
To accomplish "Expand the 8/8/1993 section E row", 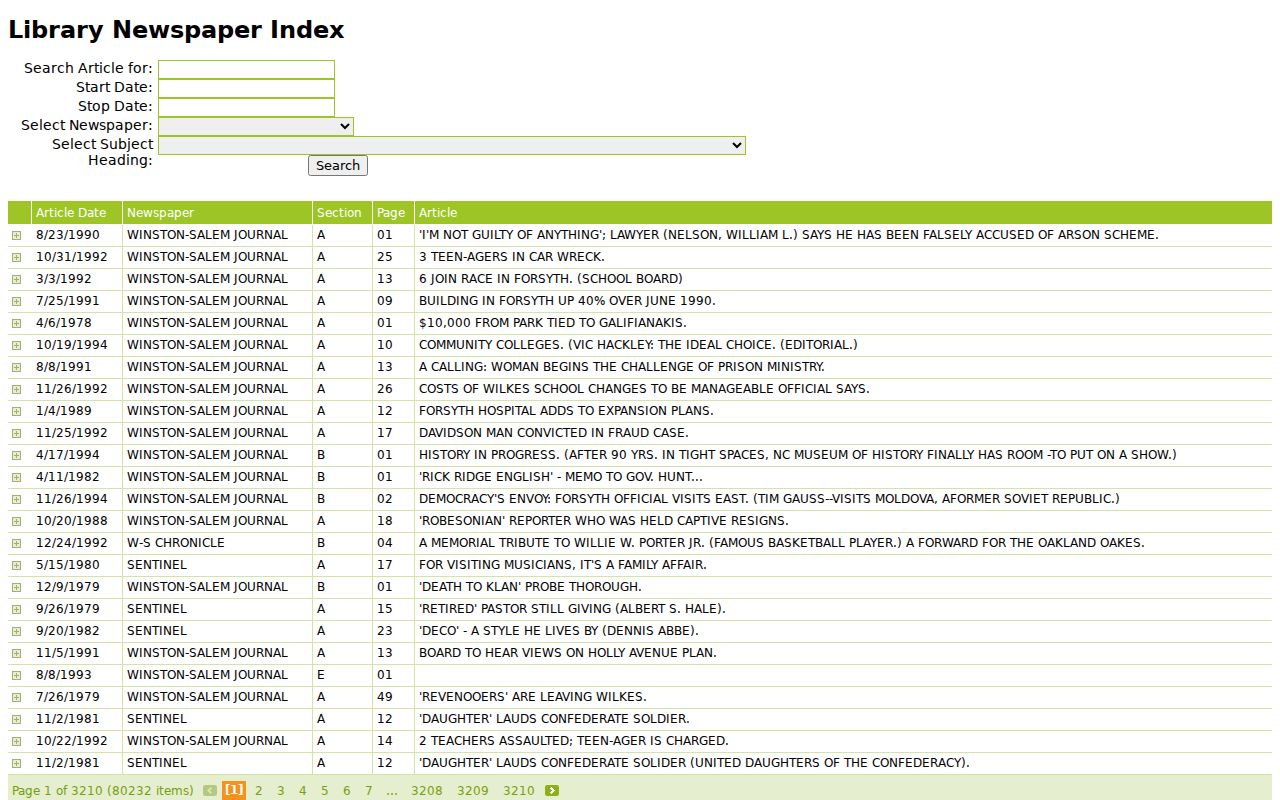I will point(16,675).
